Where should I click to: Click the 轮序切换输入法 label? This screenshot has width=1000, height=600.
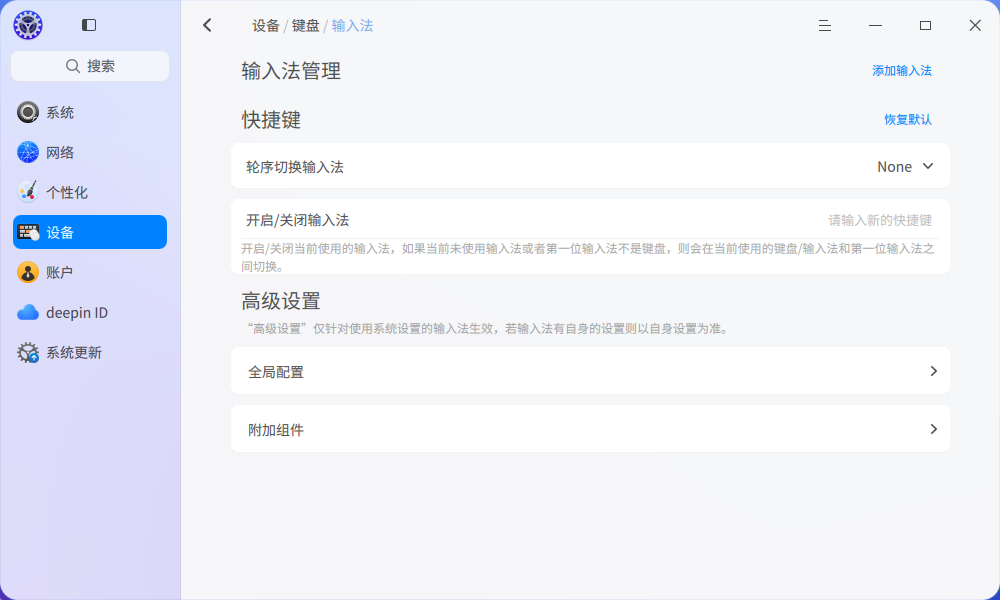[x=295, y=167]
